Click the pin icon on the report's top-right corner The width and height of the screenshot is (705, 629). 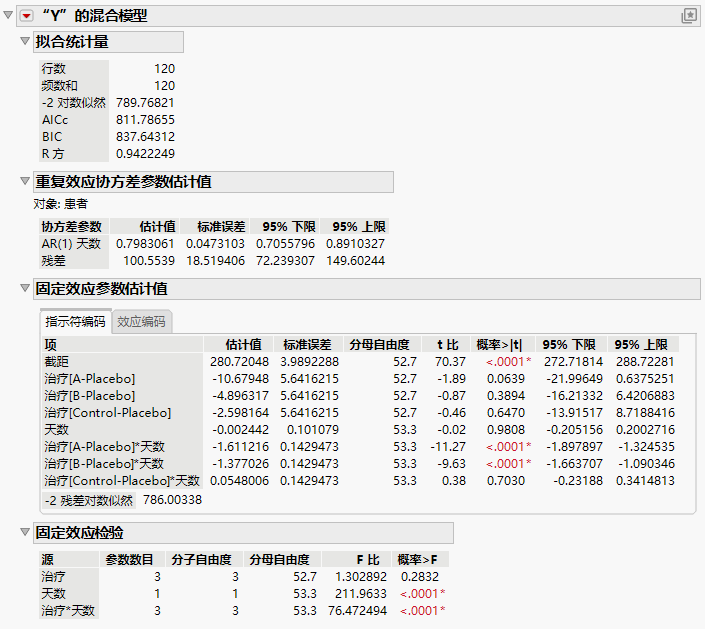click(x=689, y=16)
